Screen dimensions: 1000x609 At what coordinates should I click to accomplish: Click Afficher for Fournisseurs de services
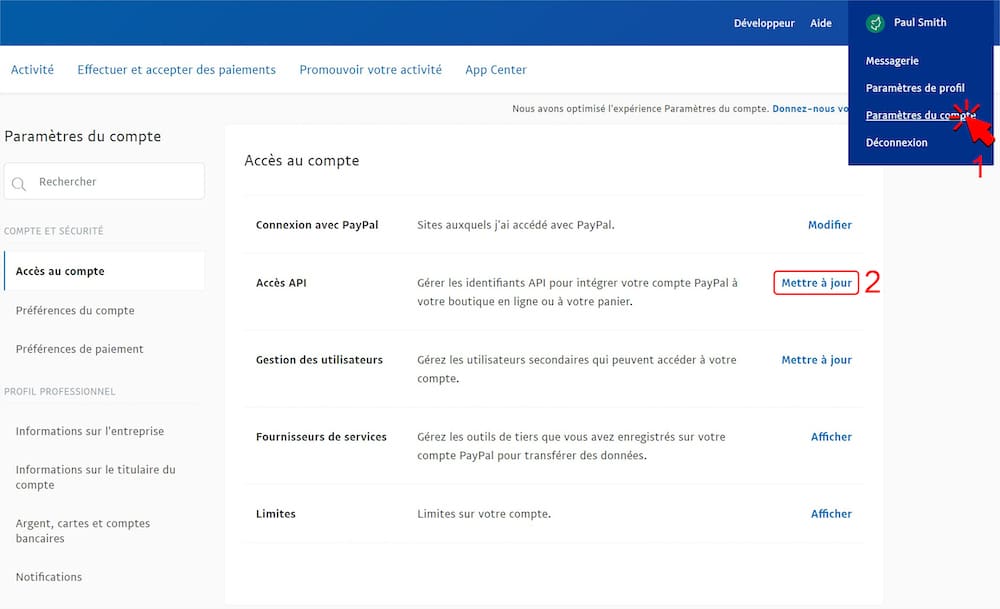(x=831, y=437)
